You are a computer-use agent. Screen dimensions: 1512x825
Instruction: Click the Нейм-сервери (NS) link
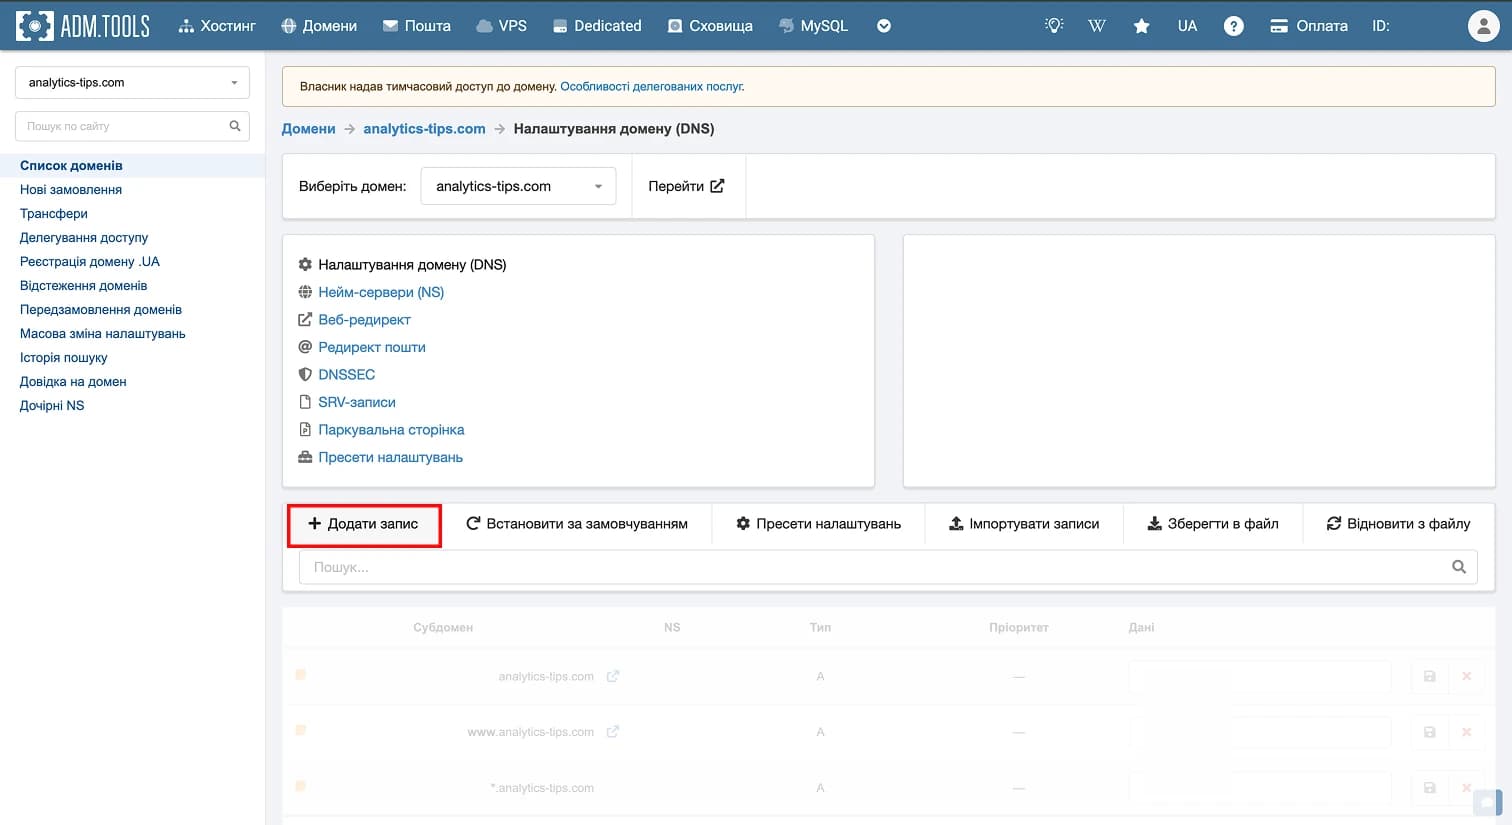click(381, 292)
